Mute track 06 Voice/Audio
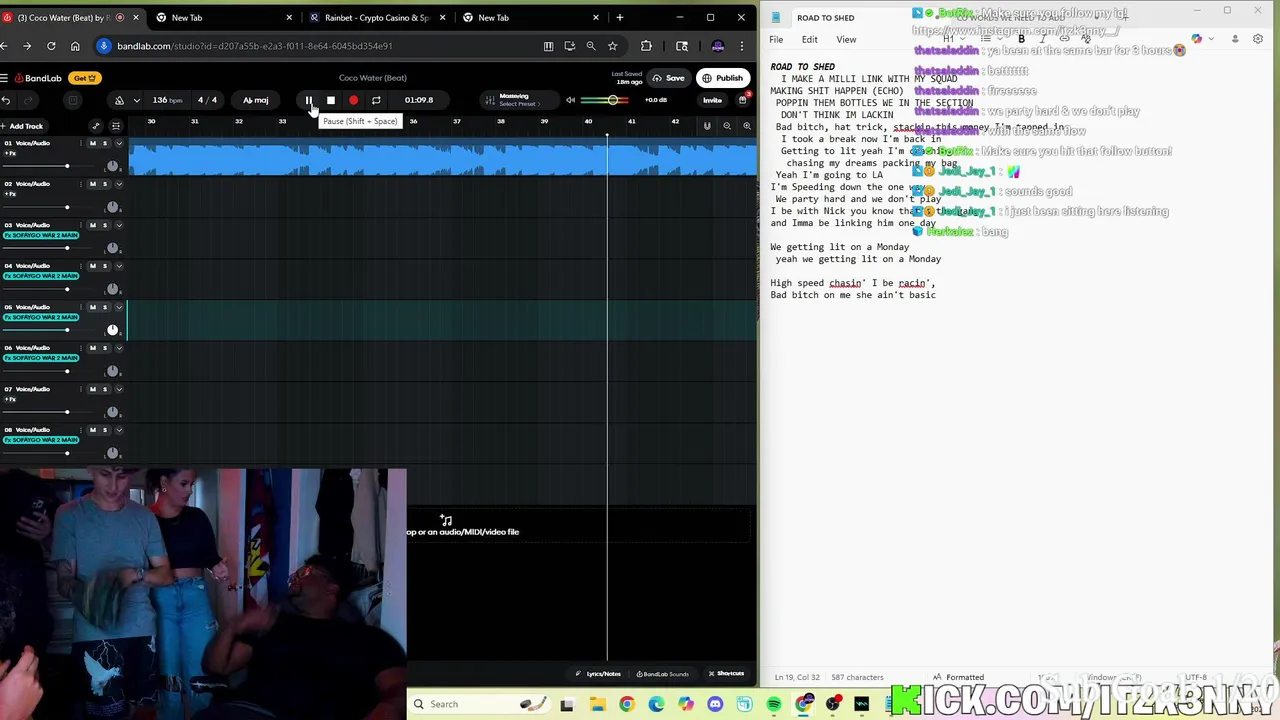1280x720 pixels. pyautogui.click(x=93, y=348)
